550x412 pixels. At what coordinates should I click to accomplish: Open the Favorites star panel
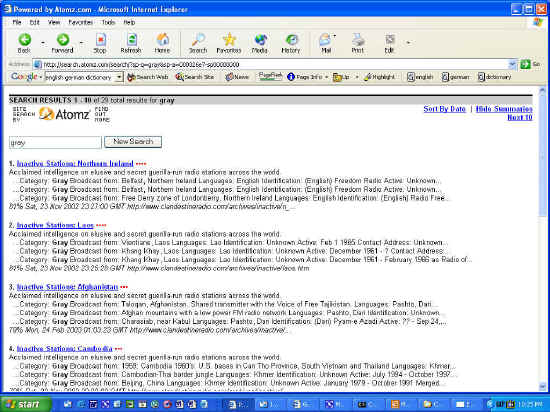click(229, 43)
